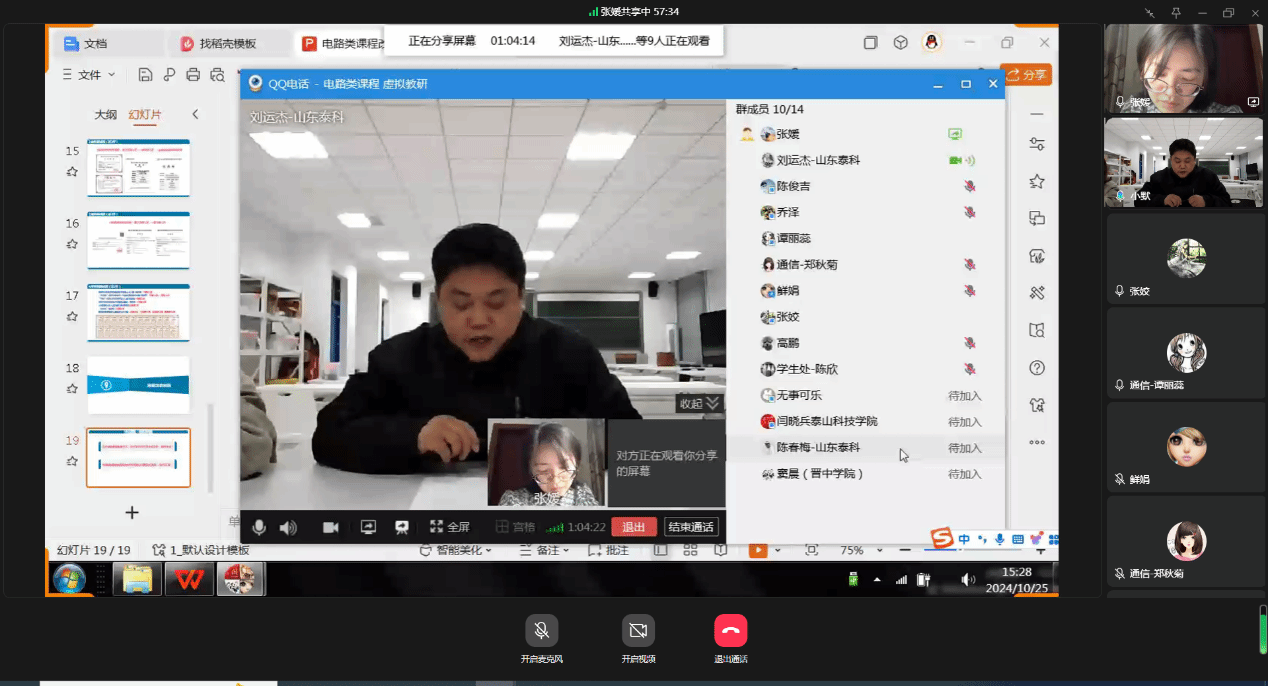Screen dimensions: 1268x686
Task: Click the red hang-up 退出通话 icon
Action: coord(730,631)
